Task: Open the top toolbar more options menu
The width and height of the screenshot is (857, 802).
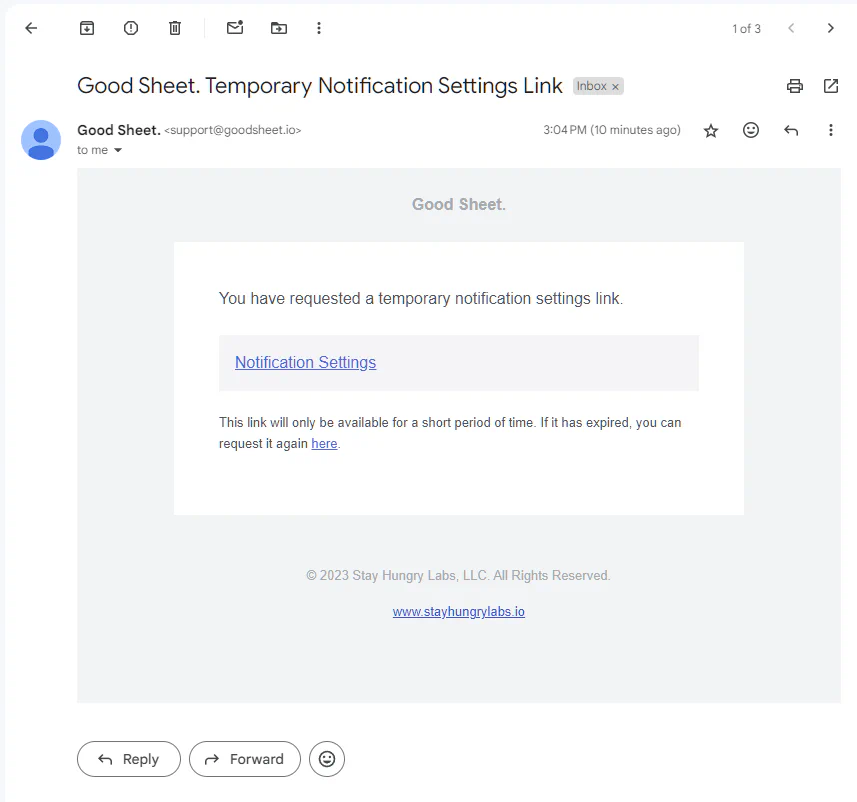Action: coord(319,28)
